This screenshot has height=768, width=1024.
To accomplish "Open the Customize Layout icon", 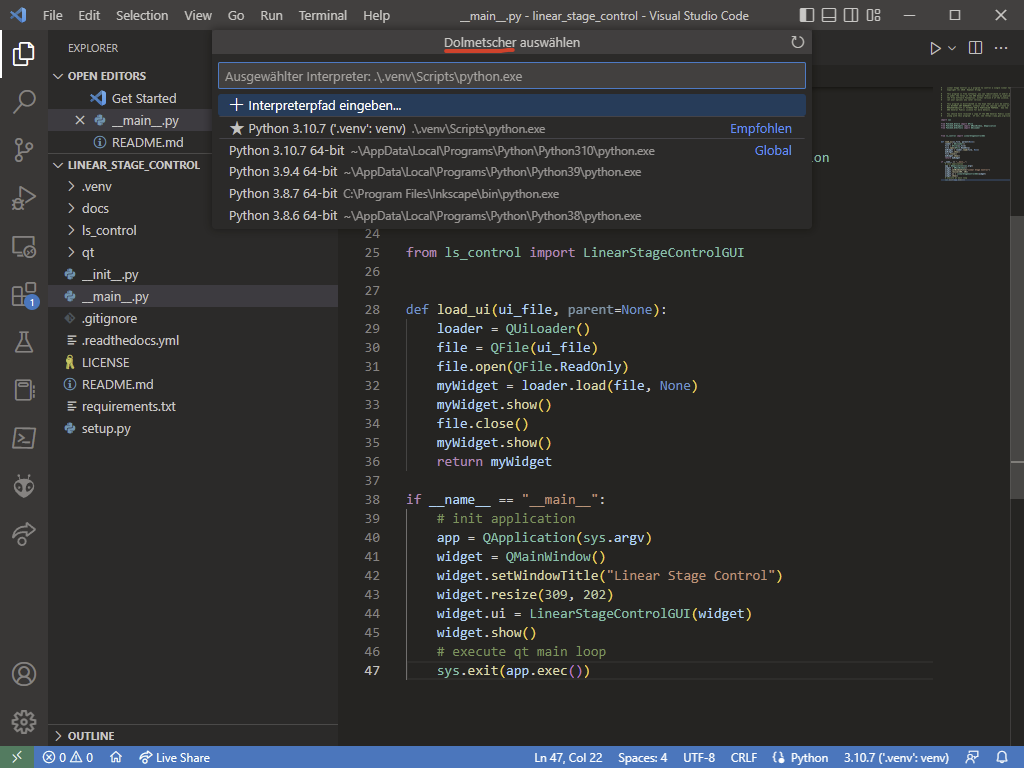I will point(874,15).
